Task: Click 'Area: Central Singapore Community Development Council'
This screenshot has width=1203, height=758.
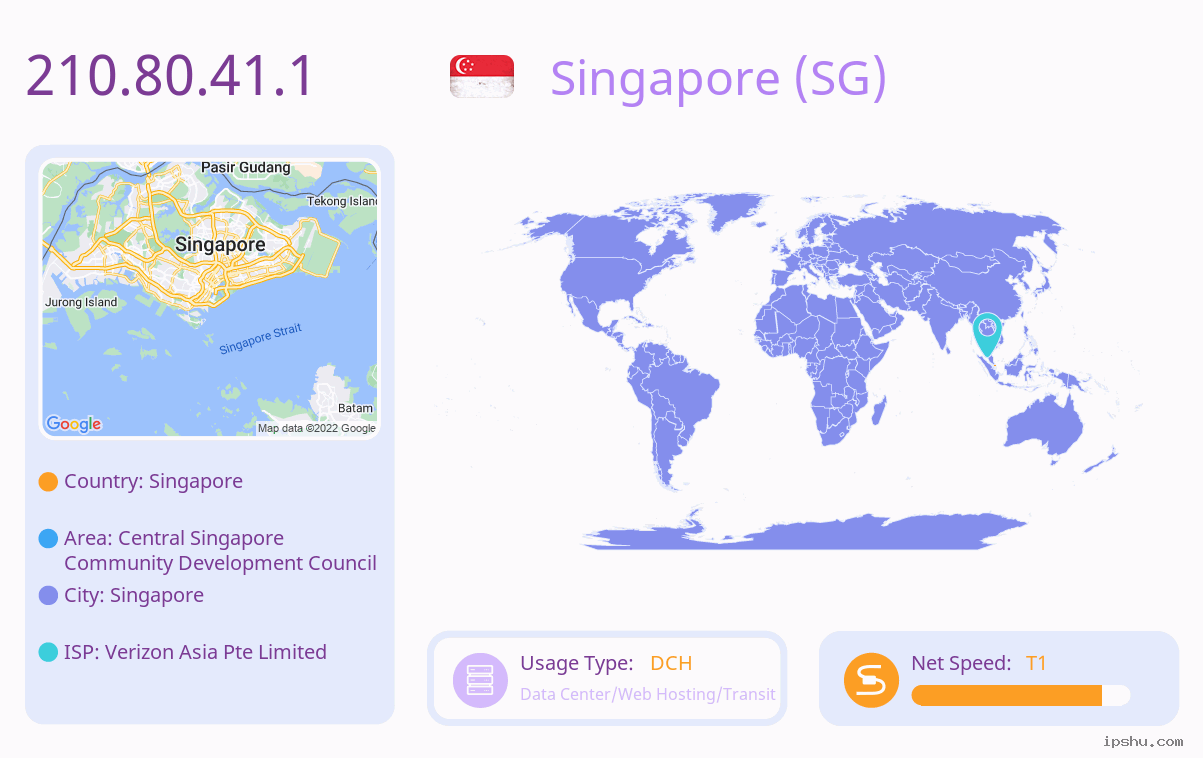Action: (x=220, y=551)
